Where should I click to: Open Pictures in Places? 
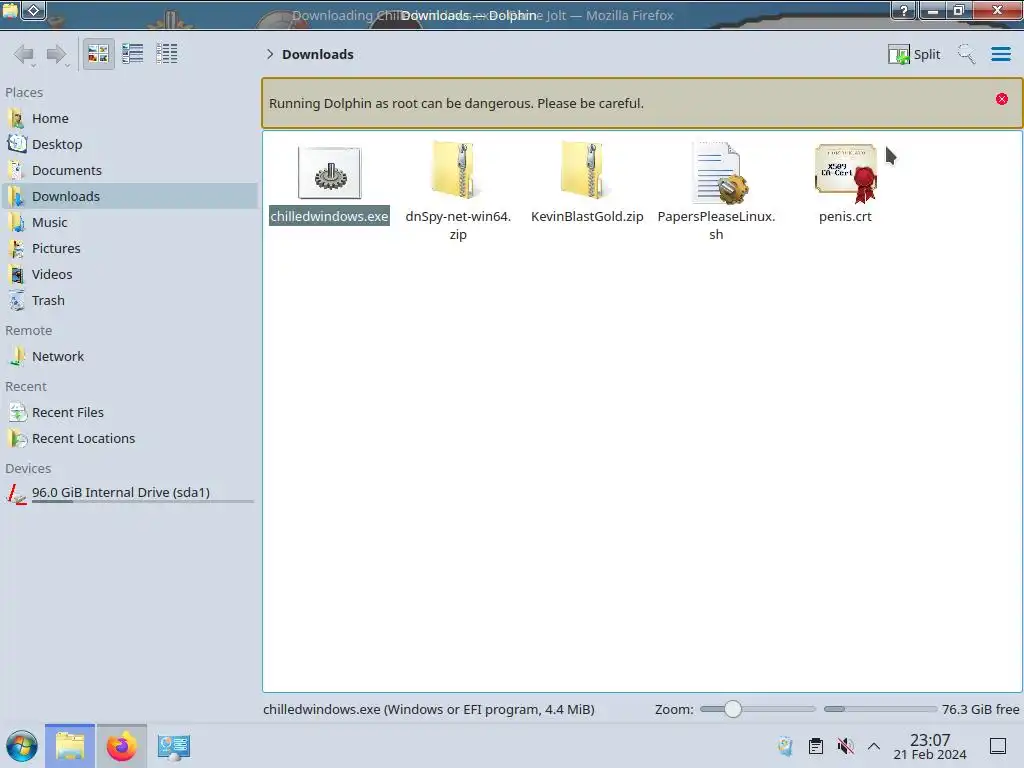pos(129,249)
